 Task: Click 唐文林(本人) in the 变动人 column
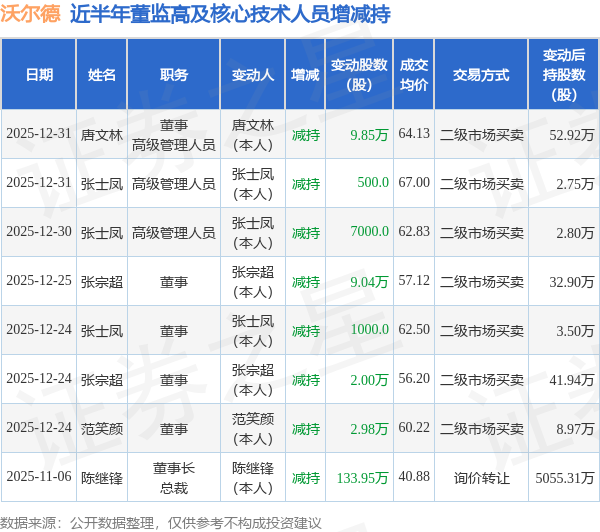coord(253,135)
